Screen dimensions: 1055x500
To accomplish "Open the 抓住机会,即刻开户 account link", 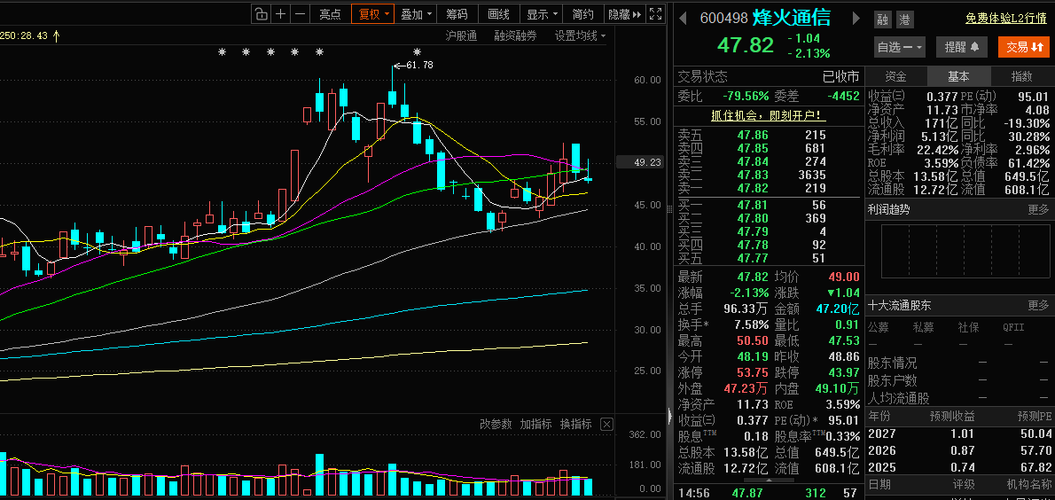I will tap(768, 116).
